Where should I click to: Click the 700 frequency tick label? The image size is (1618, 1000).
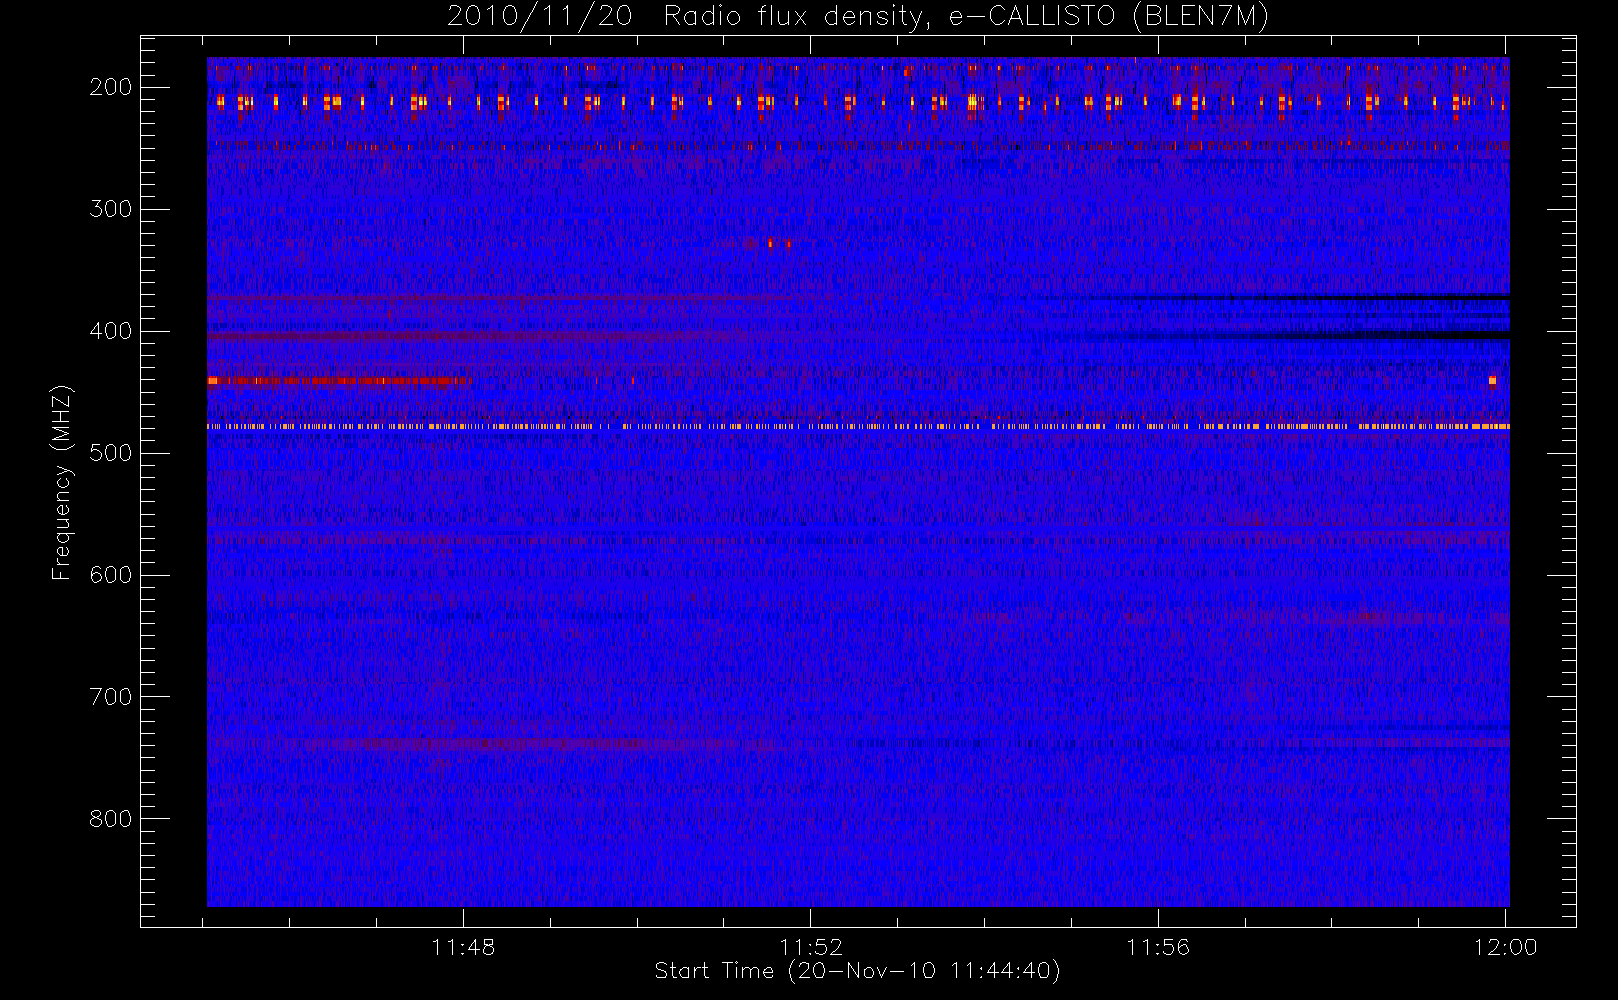111,697
